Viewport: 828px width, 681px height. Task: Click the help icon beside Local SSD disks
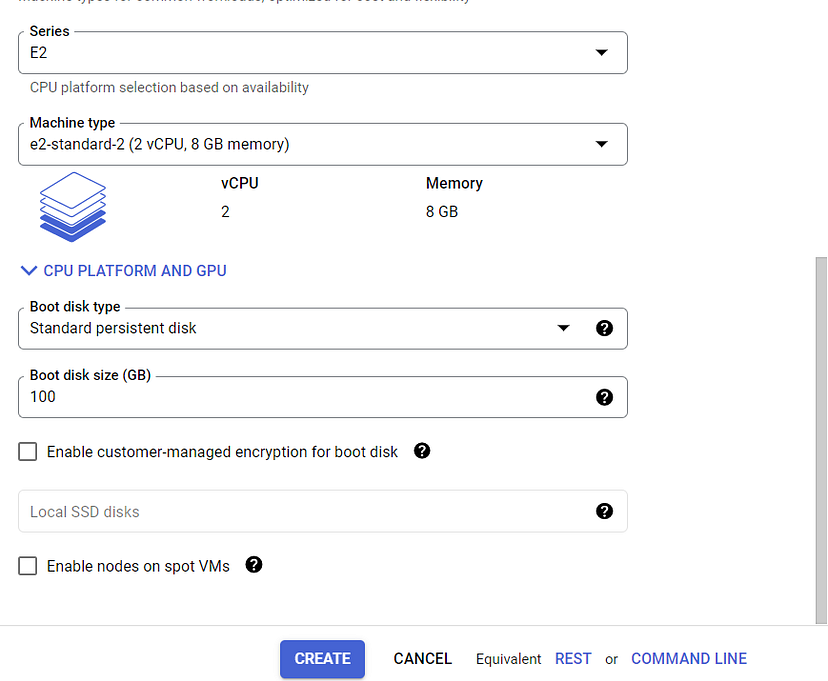point(604,511)
